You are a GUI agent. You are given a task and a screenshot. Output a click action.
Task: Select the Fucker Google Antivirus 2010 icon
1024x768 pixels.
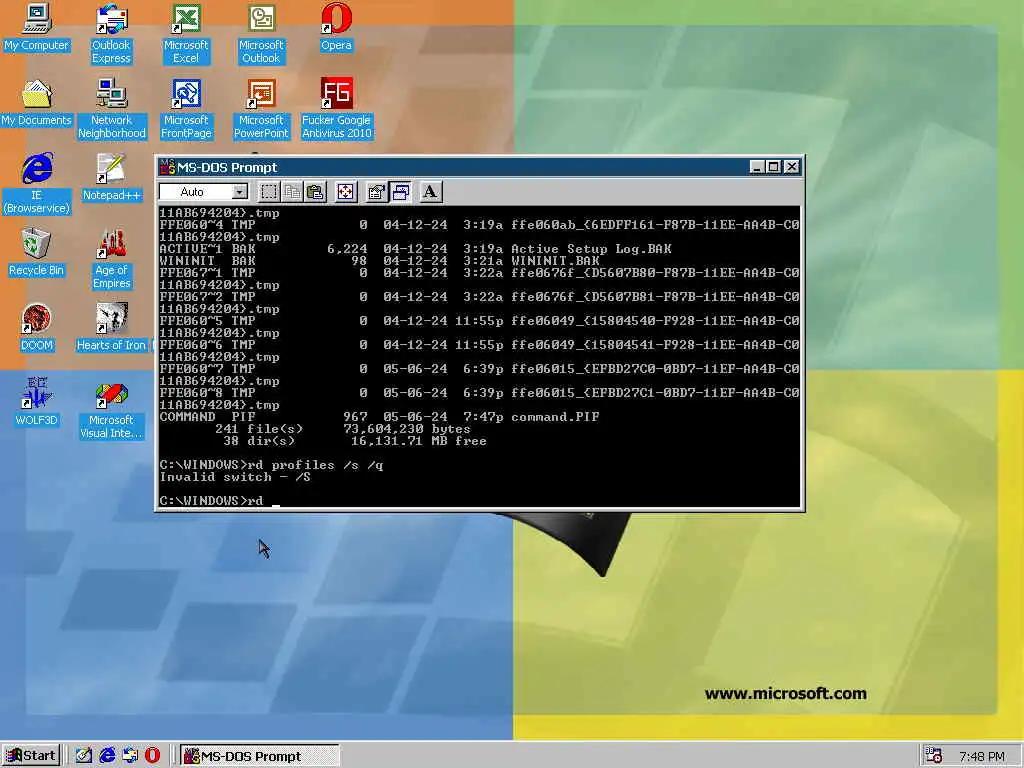[x=336, y=108]
